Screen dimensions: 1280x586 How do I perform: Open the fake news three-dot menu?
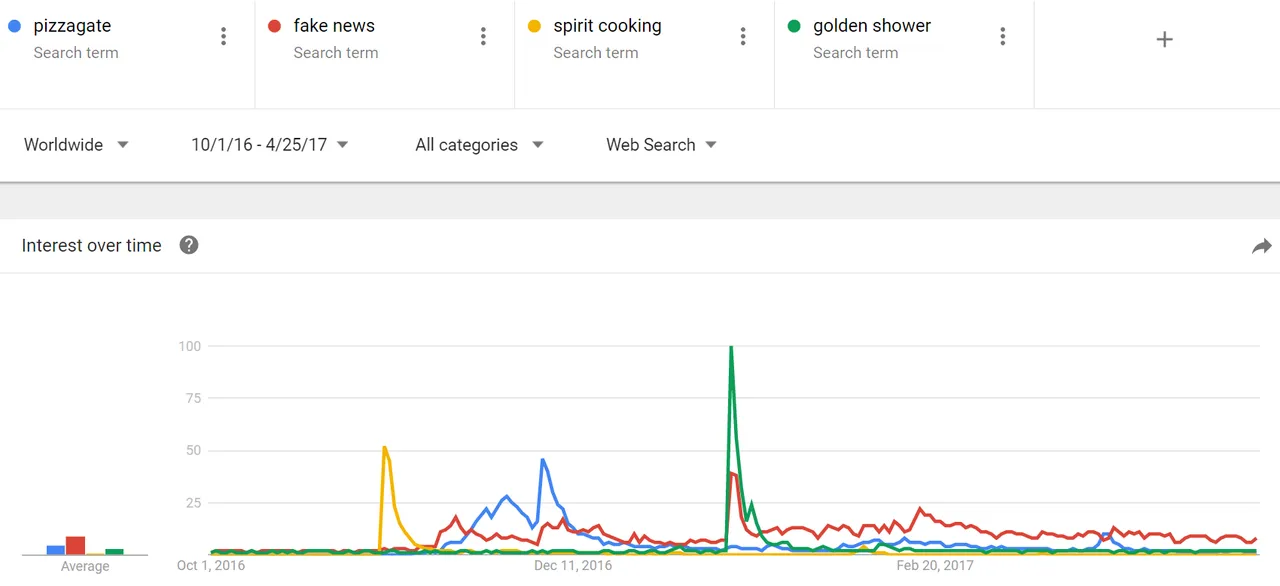(483, 37)
